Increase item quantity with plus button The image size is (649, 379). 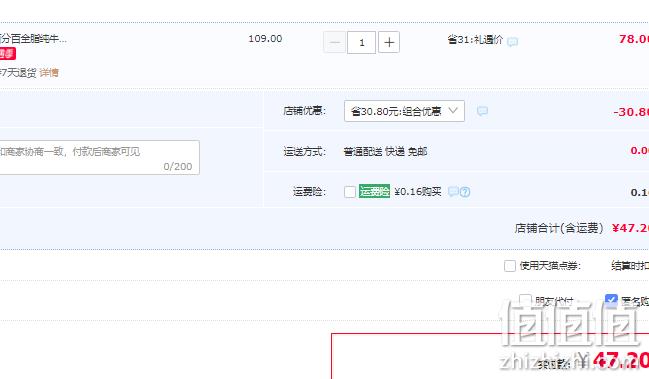[x=389, y=42]
